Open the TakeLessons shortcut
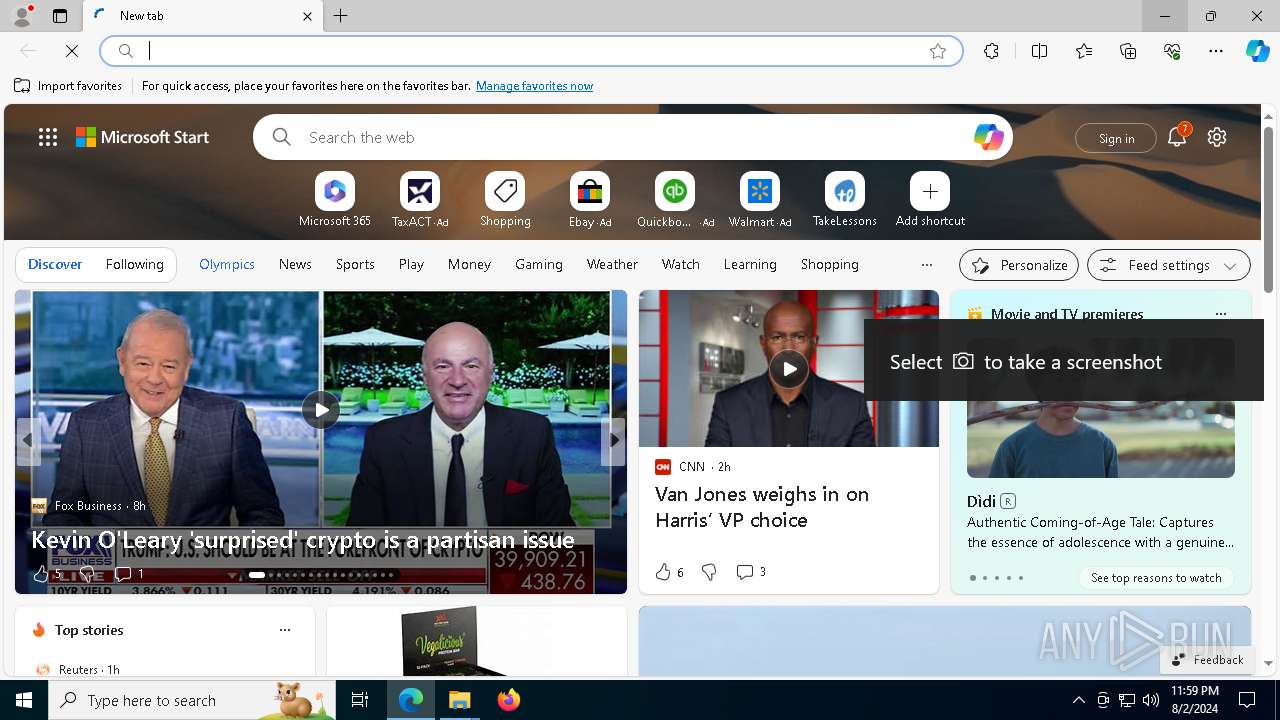 [x=845, y=200]
